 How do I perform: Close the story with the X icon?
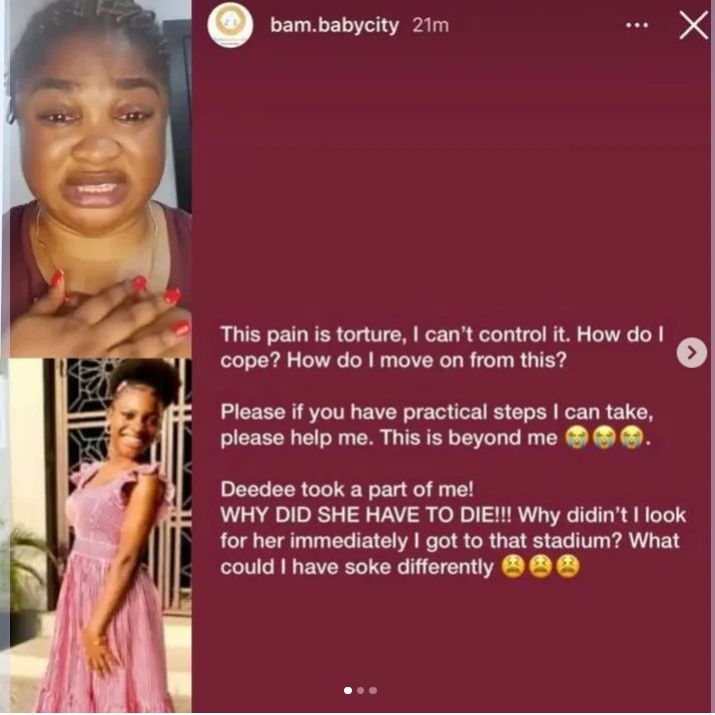[694, 26]
